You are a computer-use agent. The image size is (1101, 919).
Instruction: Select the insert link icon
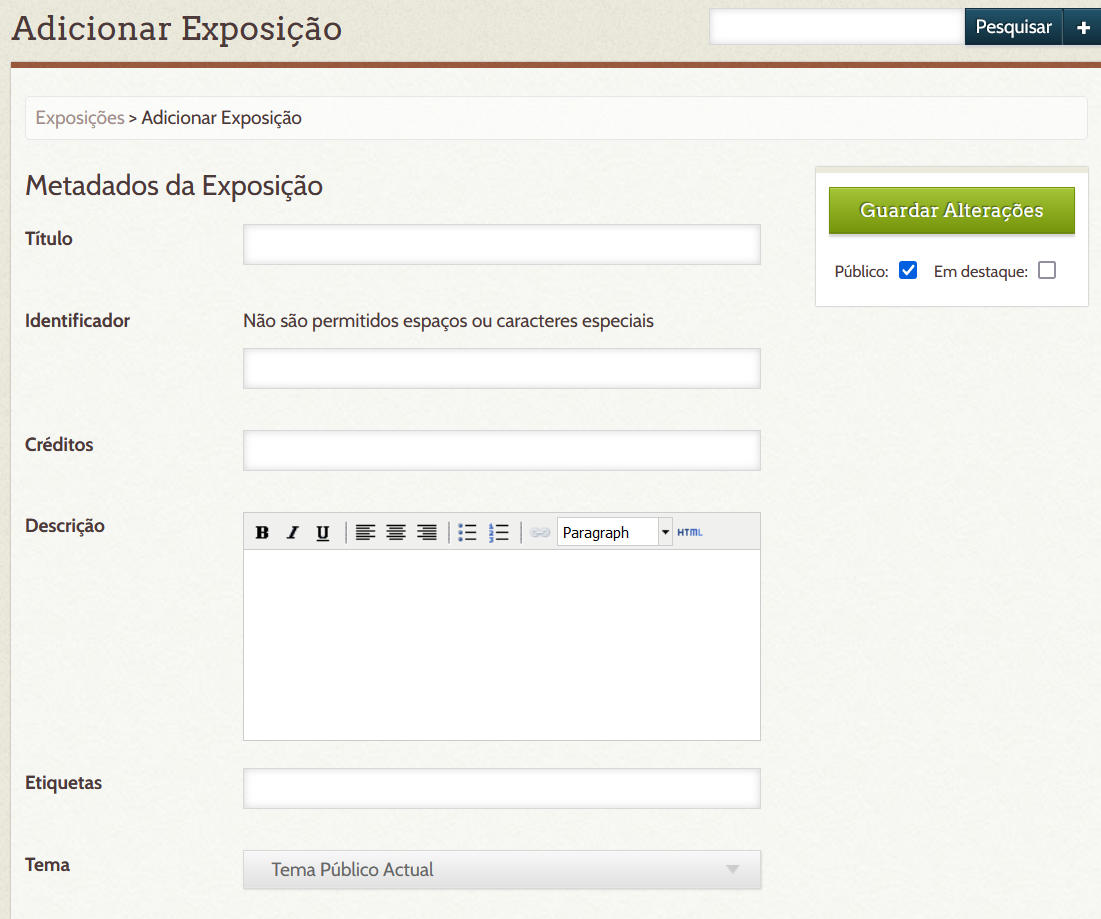click(x=539, y=532)
